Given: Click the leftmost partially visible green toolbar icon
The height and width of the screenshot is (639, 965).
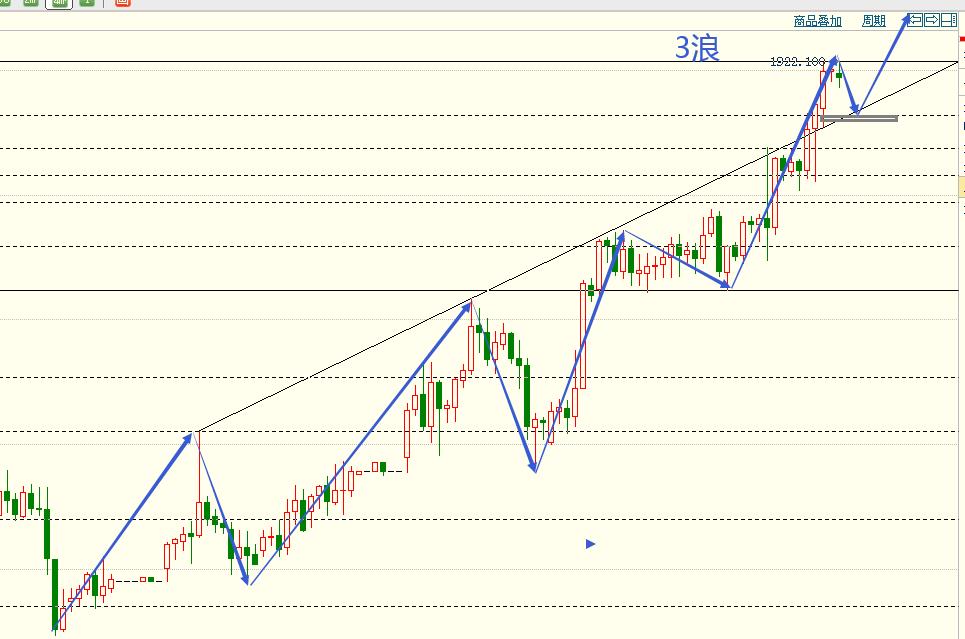Looking at the screenshot, I should point(5,3).
